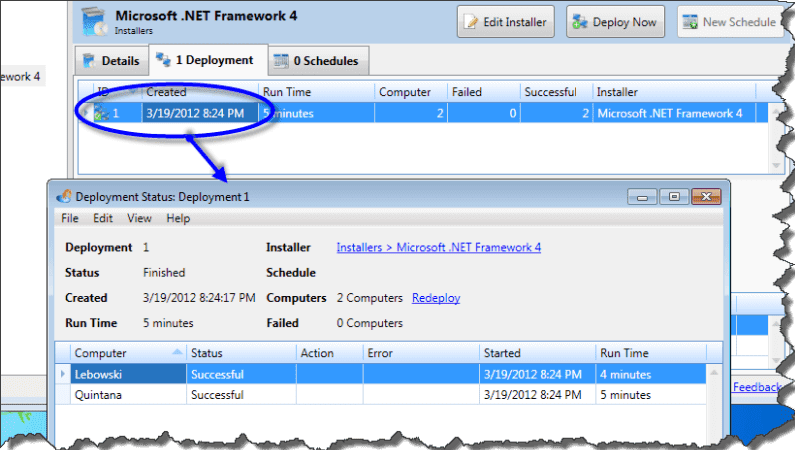Click Quintana's Successful status cell

(x=241, y=395)
